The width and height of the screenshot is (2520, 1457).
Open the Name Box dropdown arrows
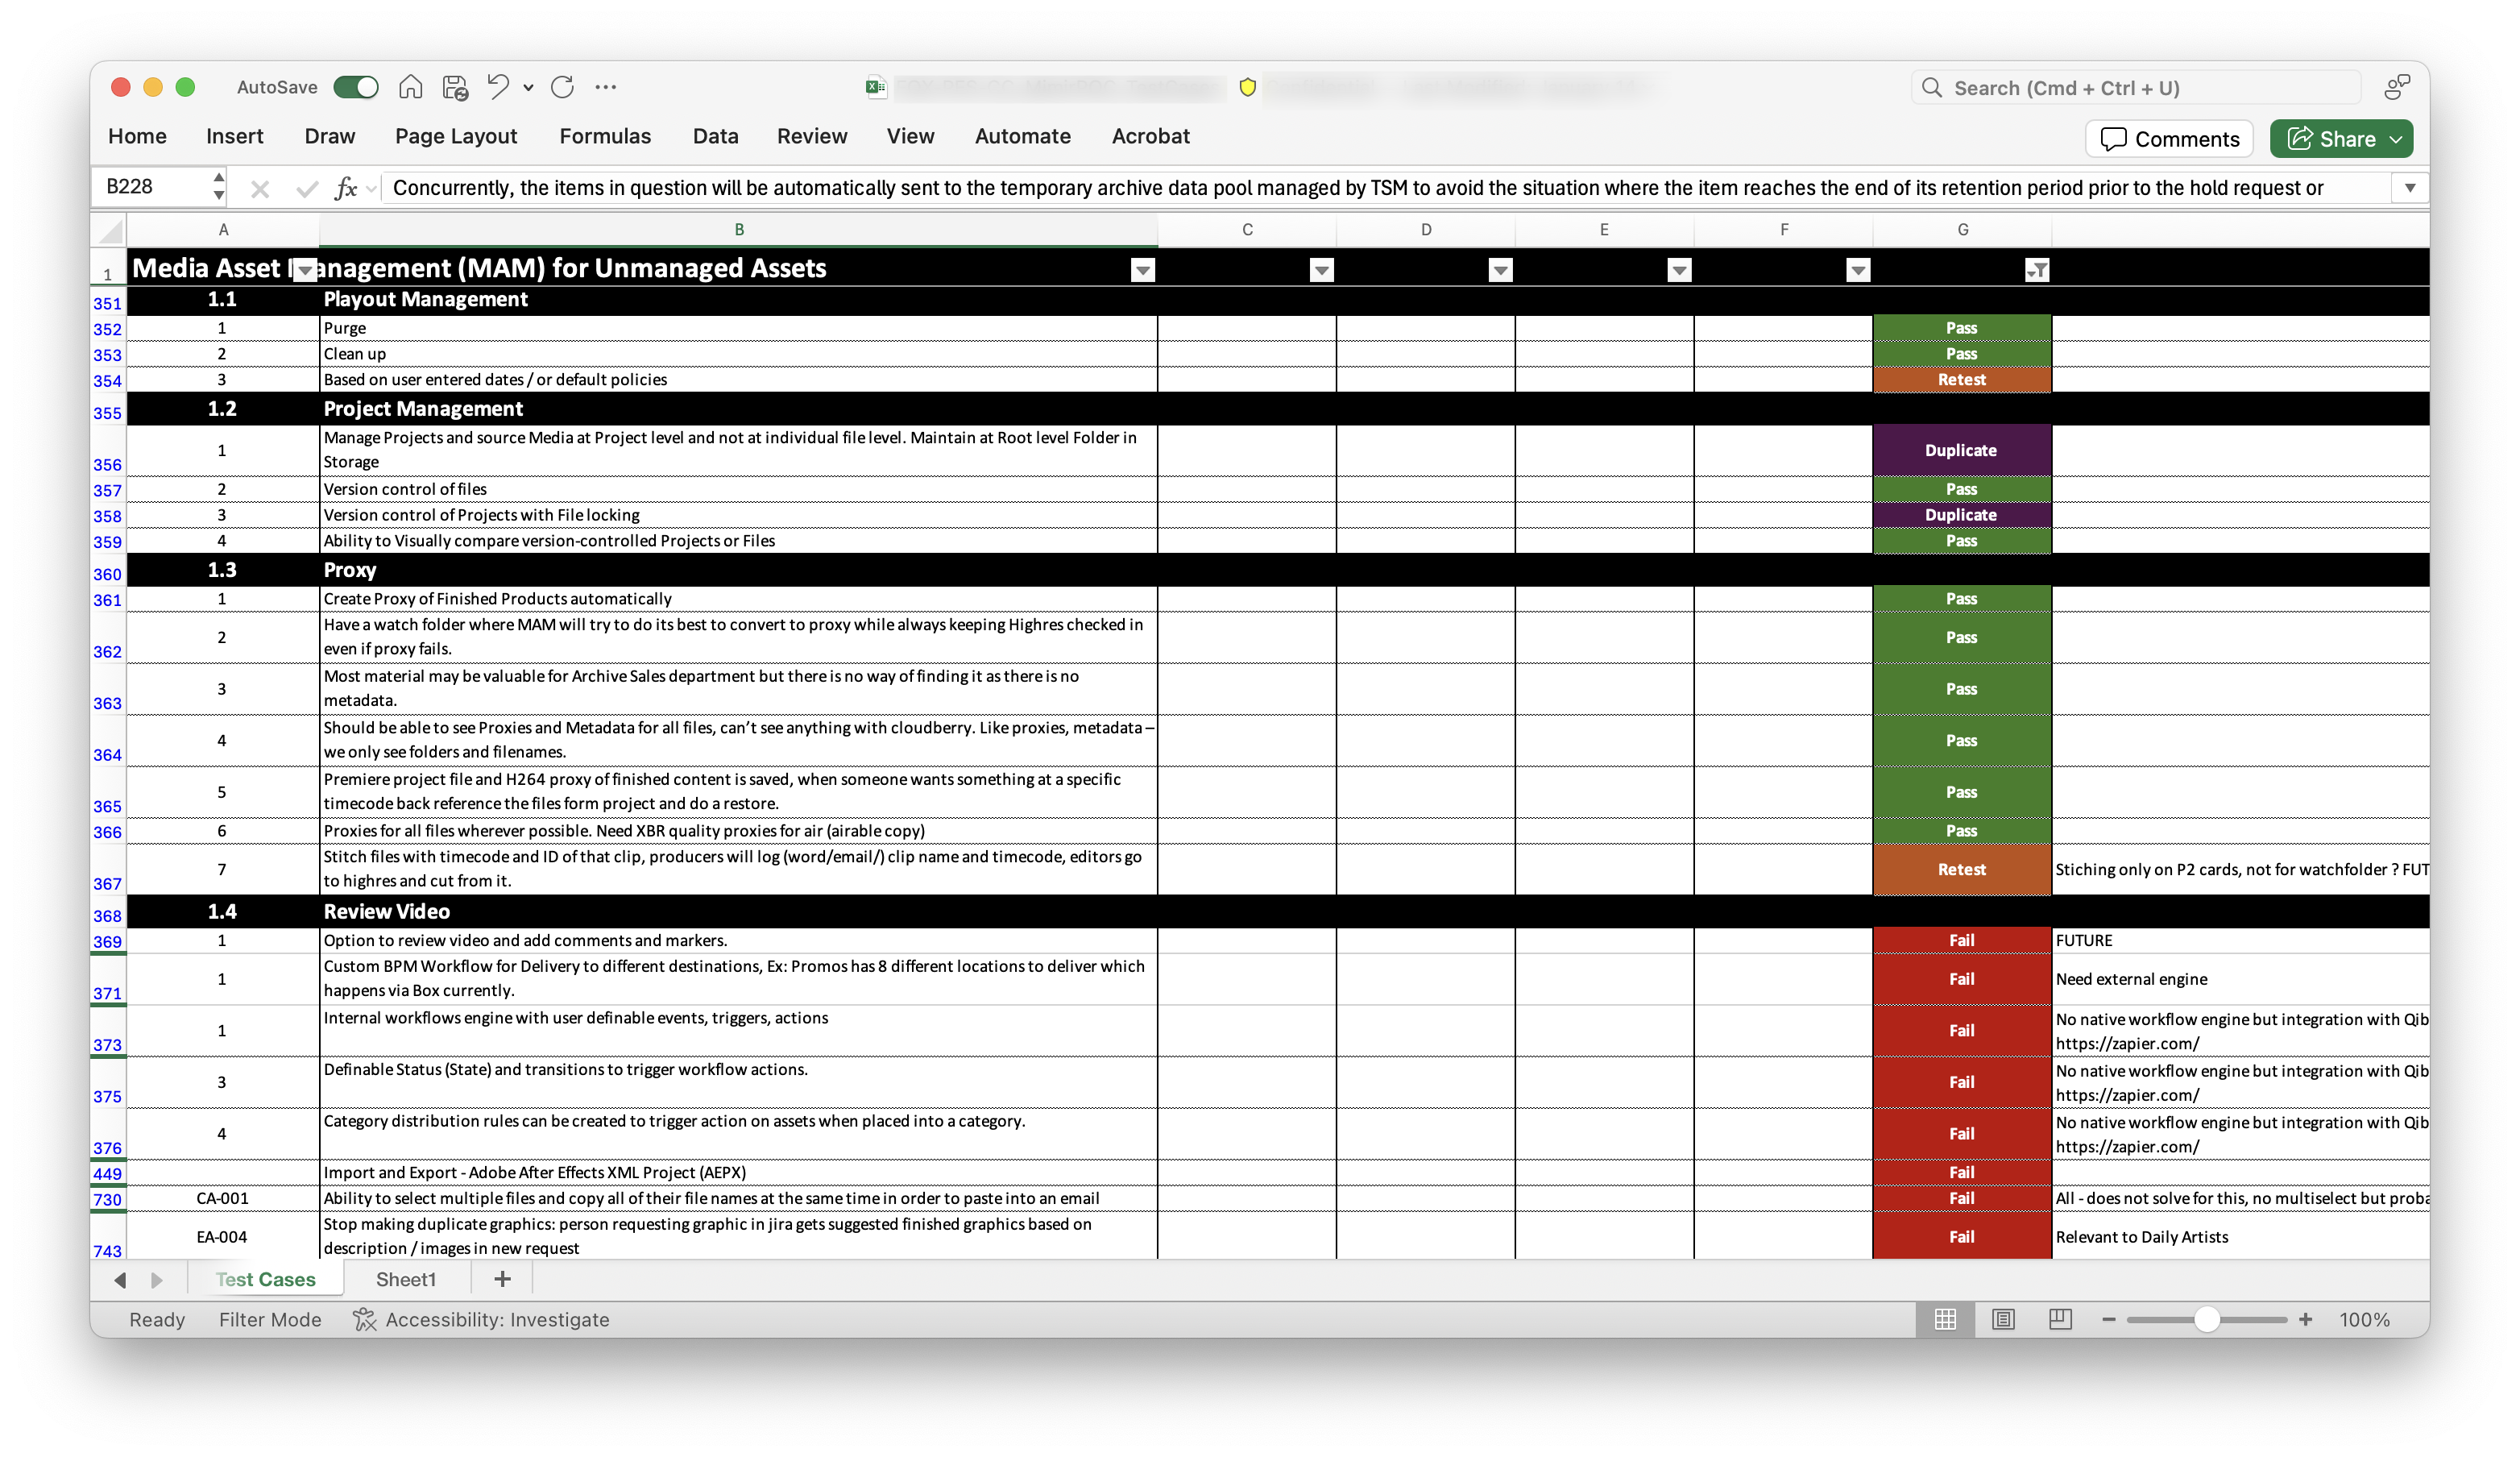coord(218,187)
